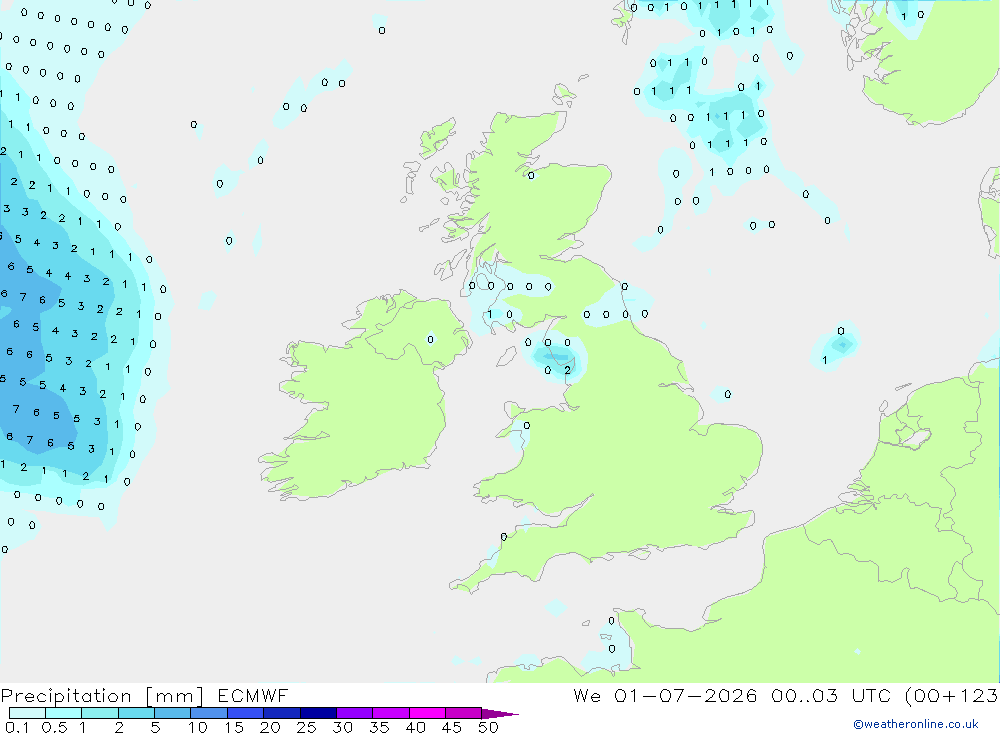Click the legend label '0.5'

pos(54,727)
